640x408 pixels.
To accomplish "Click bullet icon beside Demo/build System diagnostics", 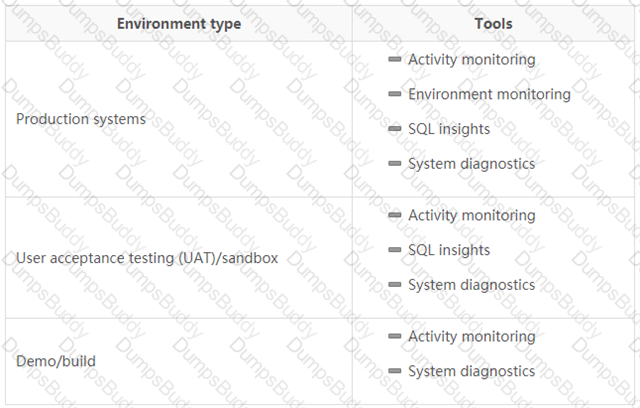I will tap(395, 371).
